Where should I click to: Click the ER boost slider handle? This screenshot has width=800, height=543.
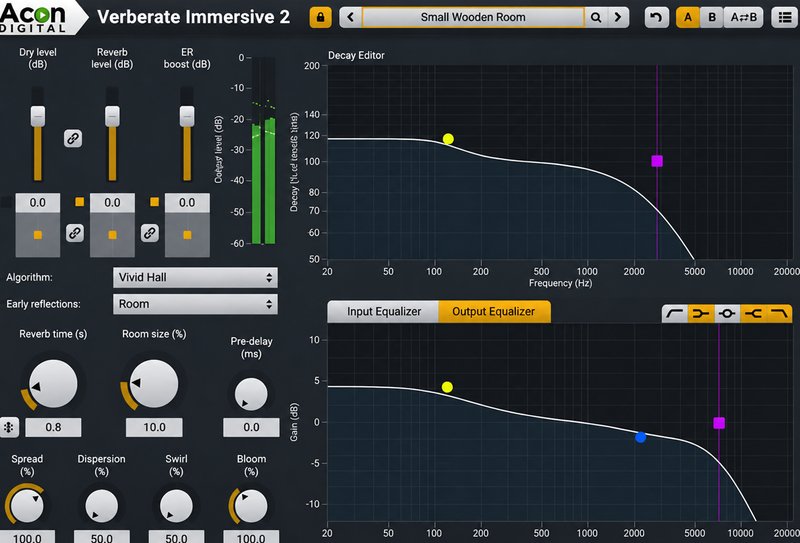click(x=187, y=116)
